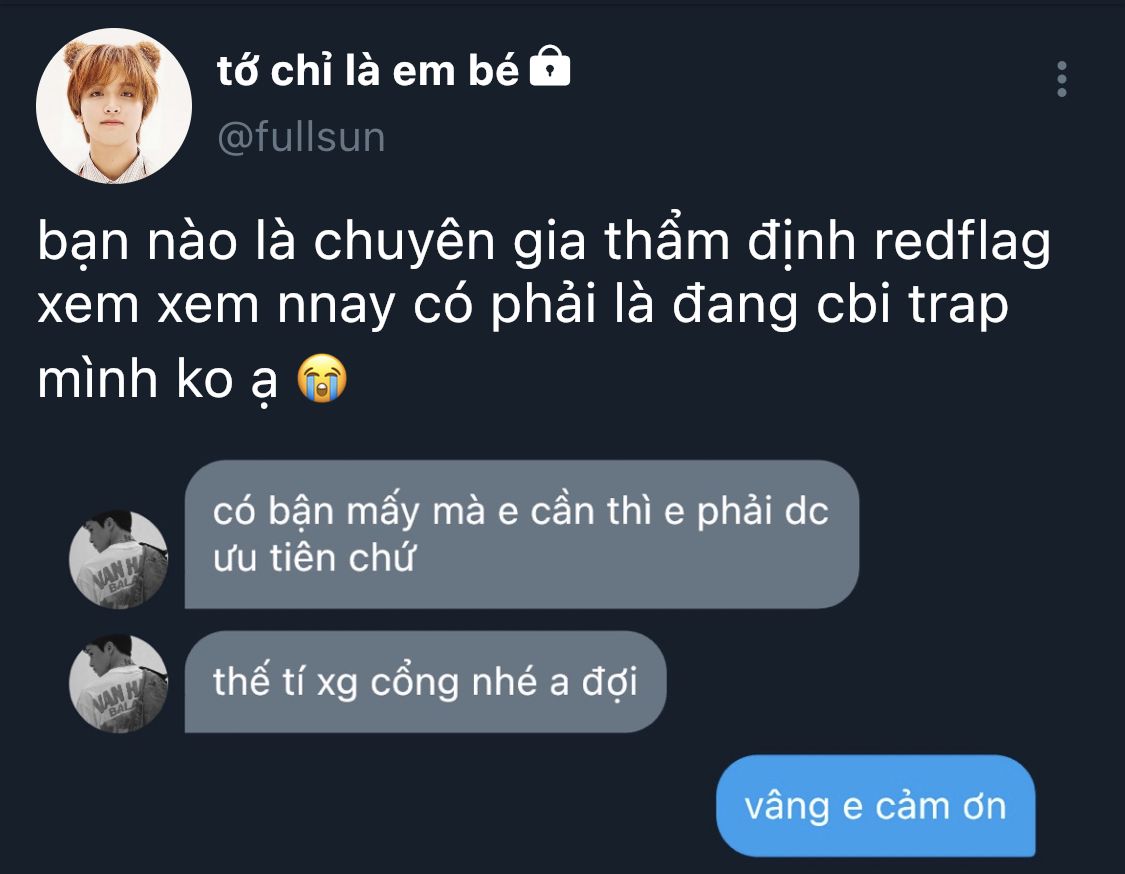
Task: Select the message 'thế tí xg cổng nhé a đợi'
Action: (425, 682)
